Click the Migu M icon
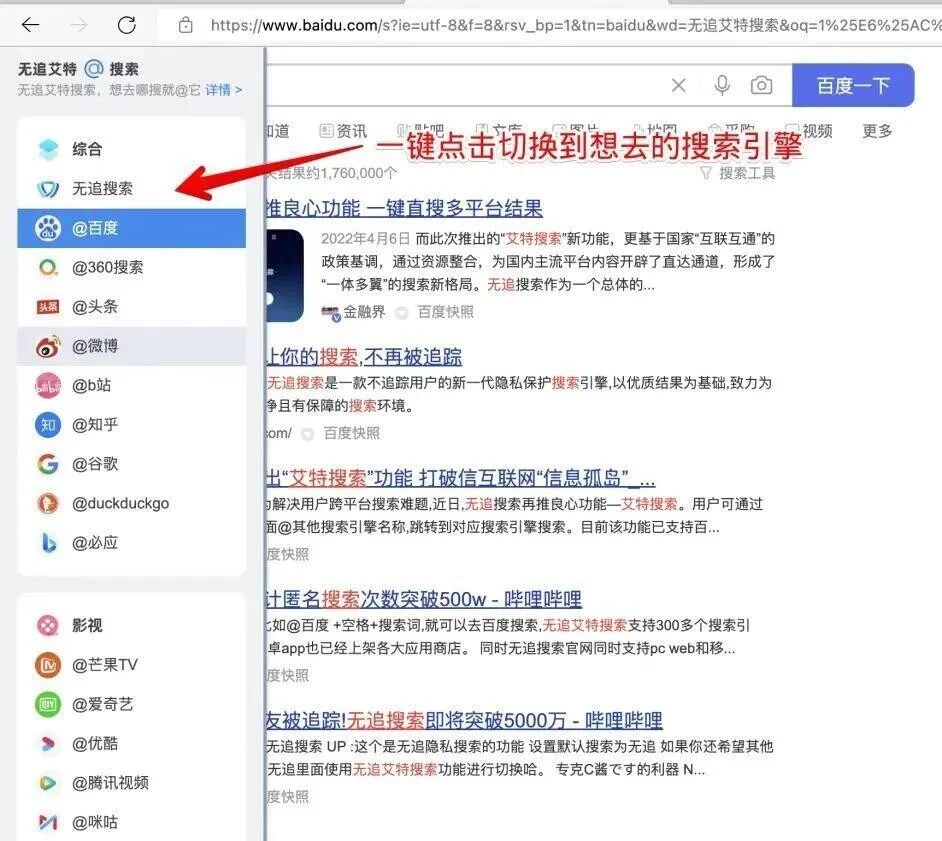942x841 pixels. (x=48, y=822)
